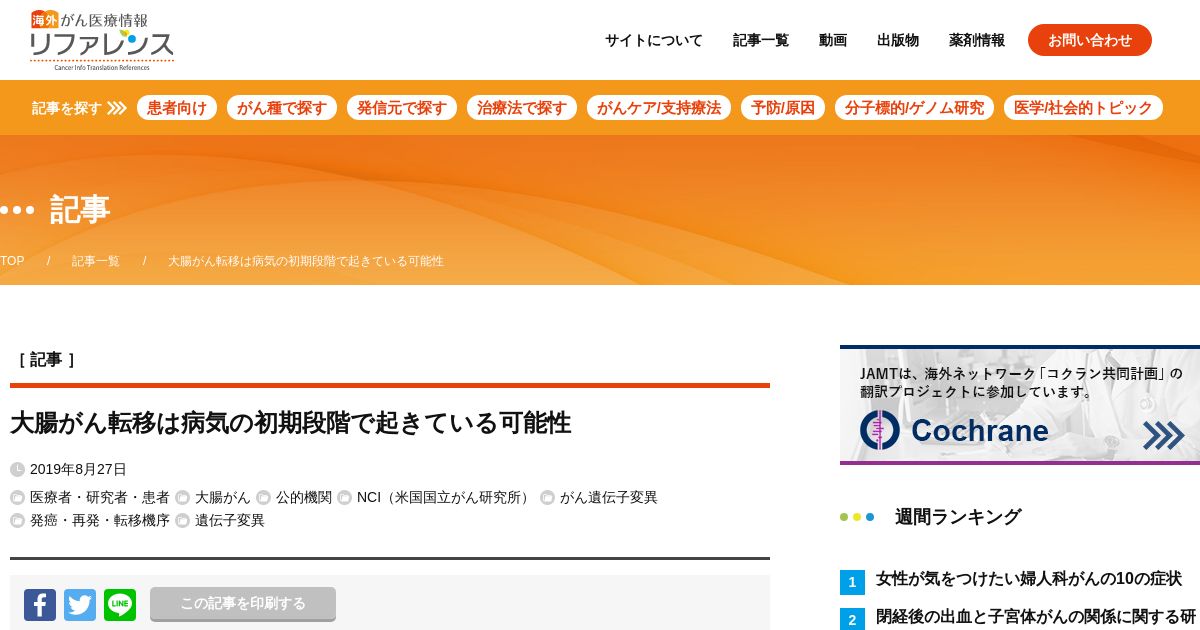Screen dimensions: 1200x630
Task: Open サイトについて menu item
Action: click(x=654, y=40)
